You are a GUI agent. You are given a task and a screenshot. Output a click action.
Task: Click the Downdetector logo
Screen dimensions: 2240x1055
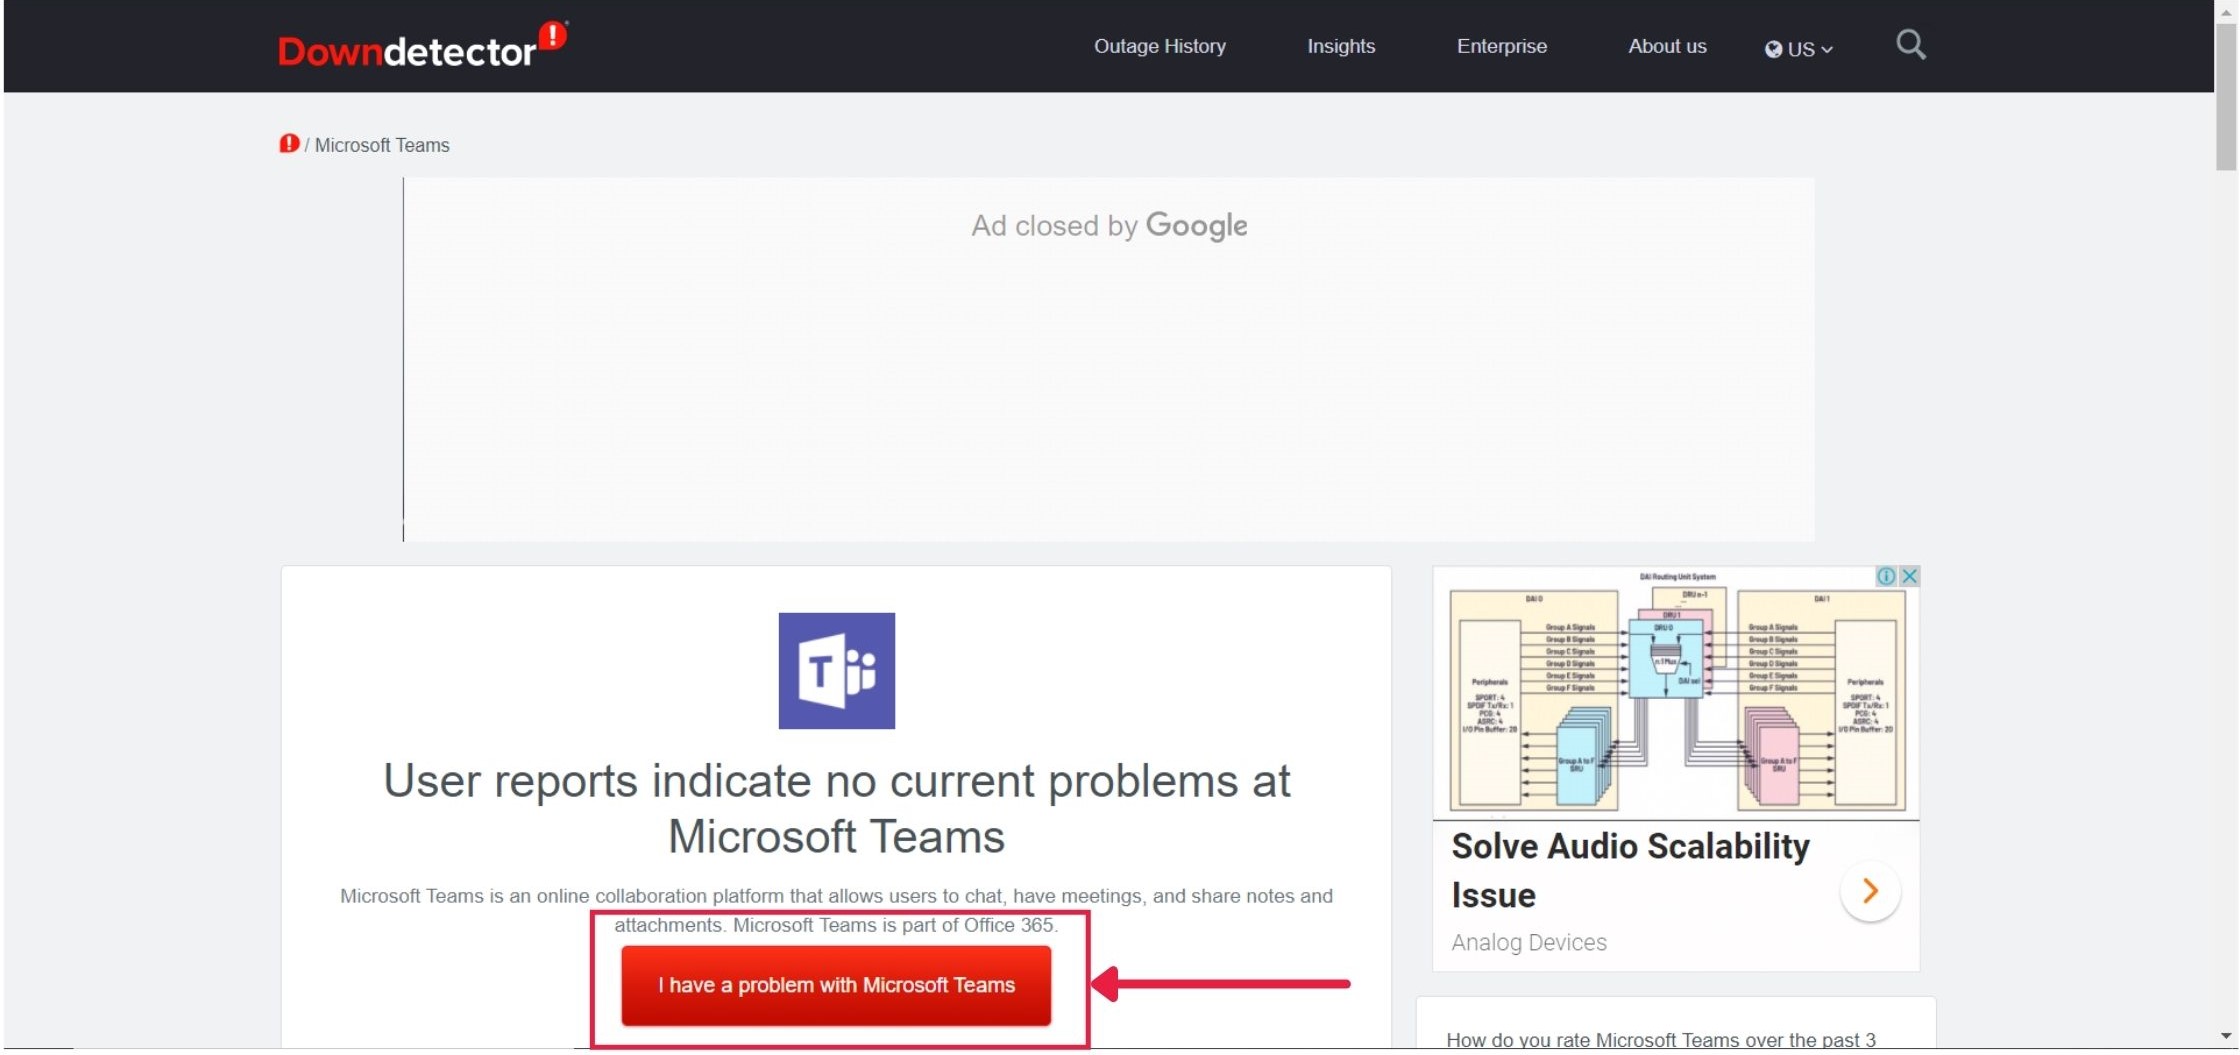pos(420,45)
